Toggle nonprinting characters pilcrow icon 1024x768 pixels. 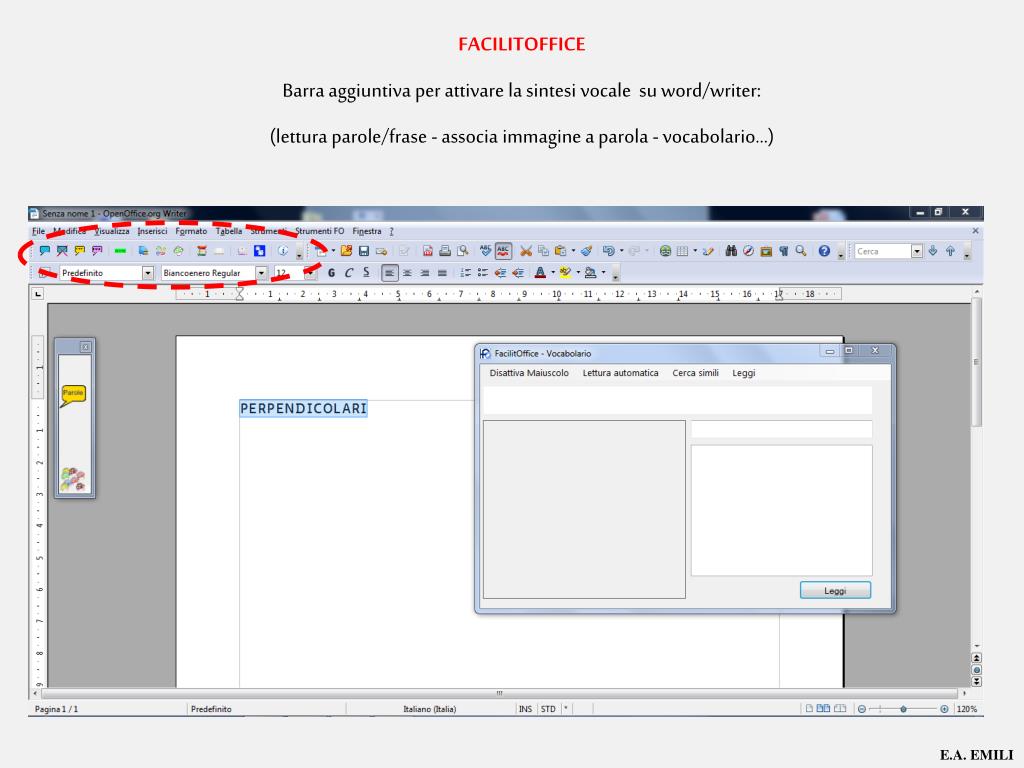click(x=784, y=251)
